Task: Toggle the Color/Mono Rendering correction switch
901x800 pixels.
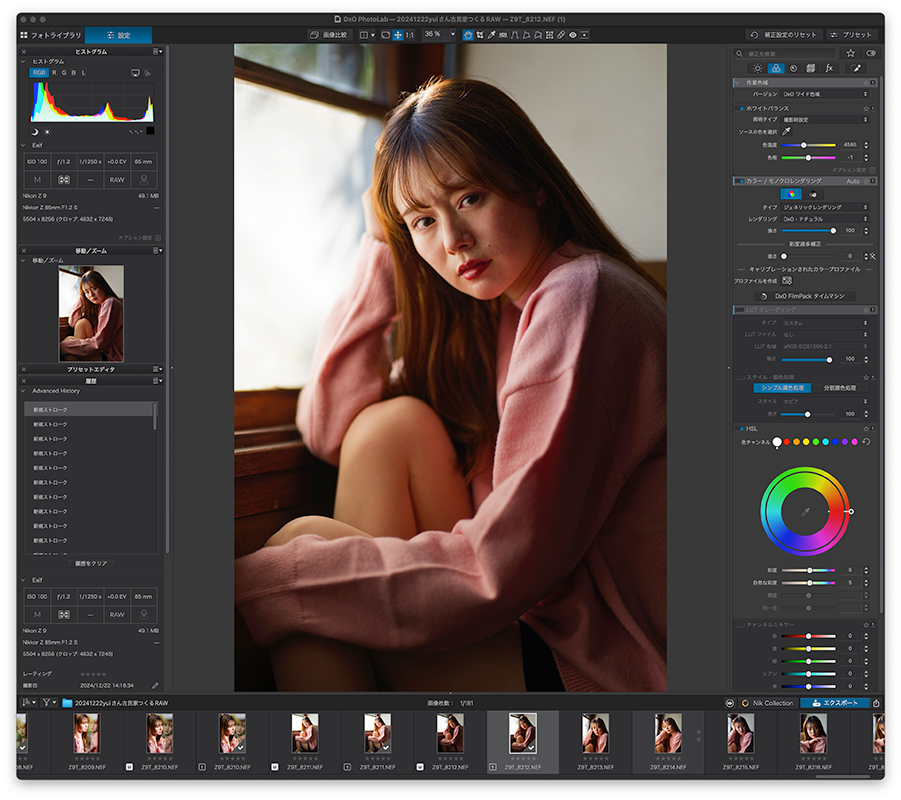Action: 740,181
